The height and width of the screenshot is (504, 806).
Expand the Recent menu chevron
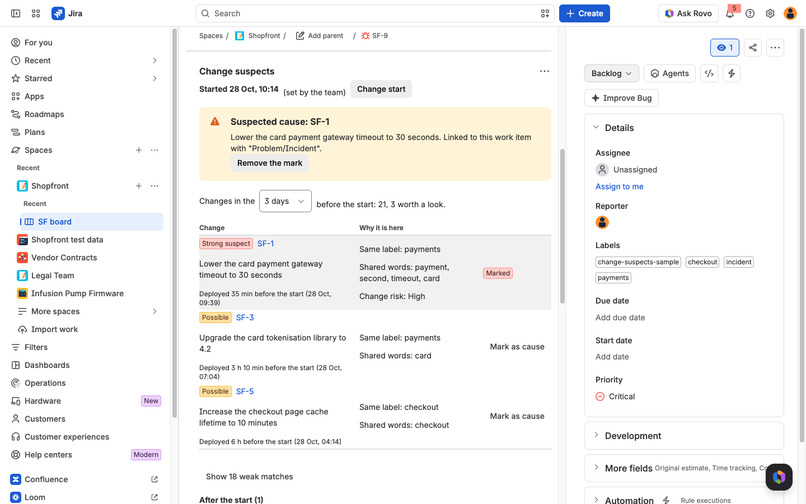[x=154, y=61]
